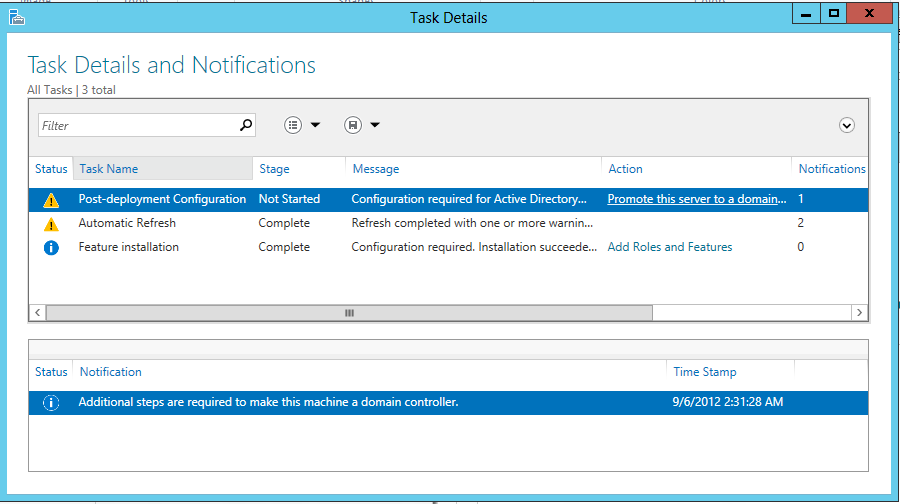Sort by the Task Name column header
This screenshot has width=900, height=504.
click(x=162, y=169)
